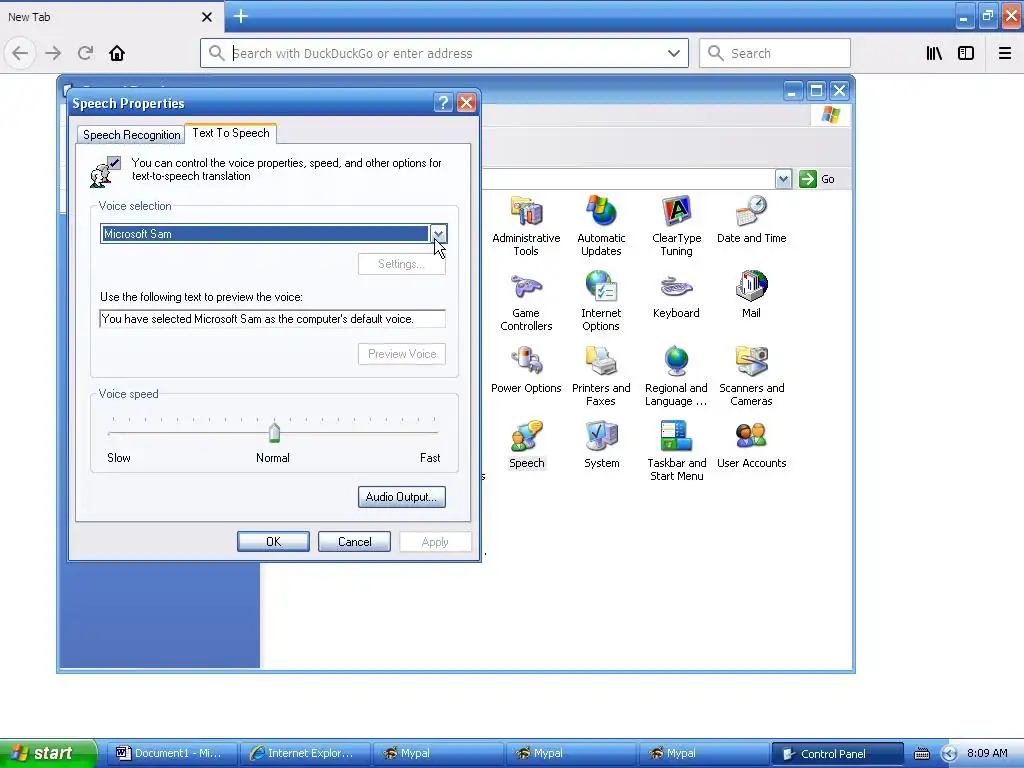Open the Windows Start button

point(48,753)
